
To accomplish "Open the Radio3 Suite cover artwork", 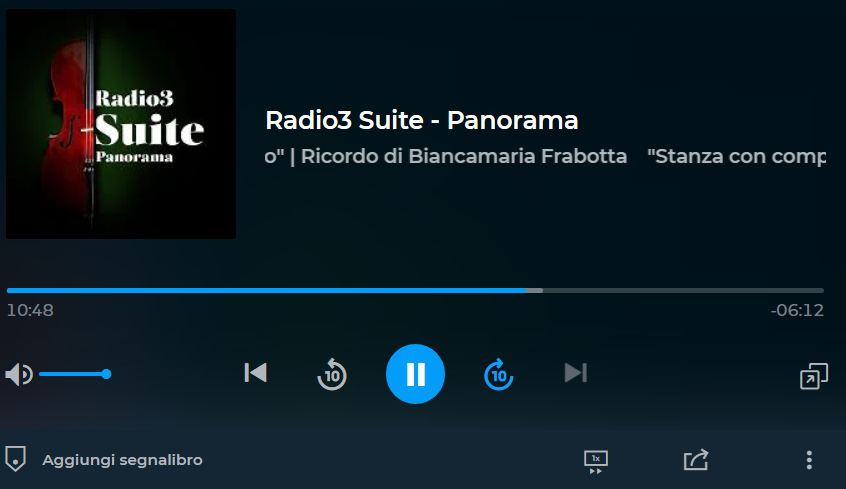I will 121,124.
